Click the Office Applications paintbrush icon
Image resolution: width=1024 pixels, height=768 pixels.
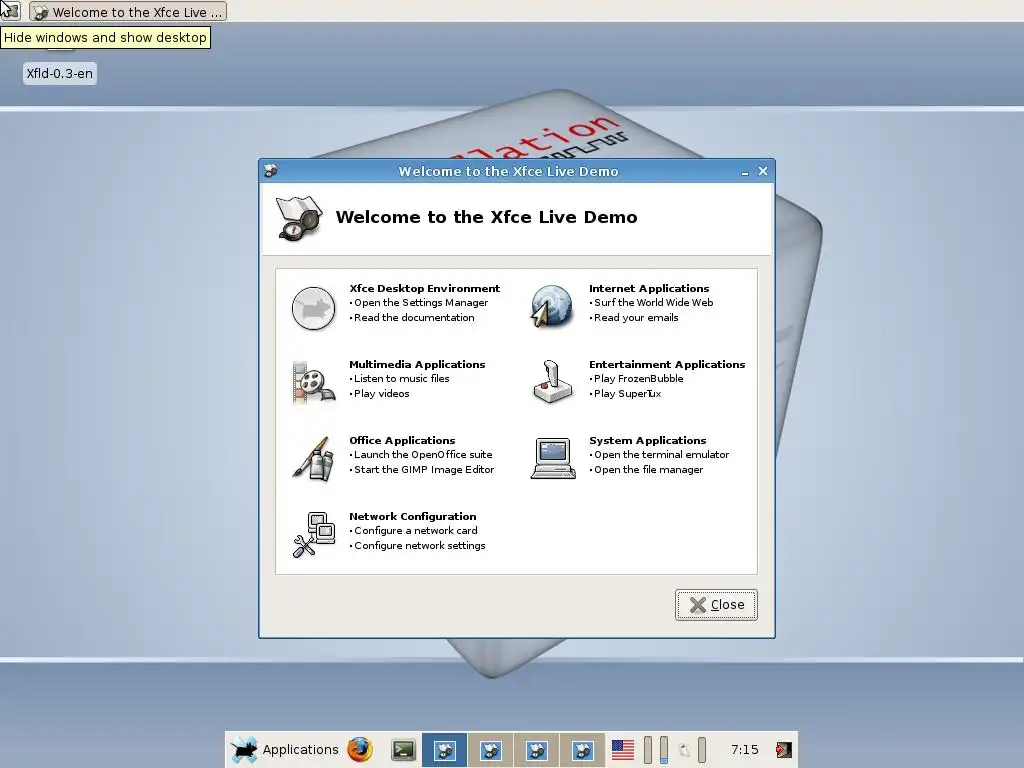(313, 458)
